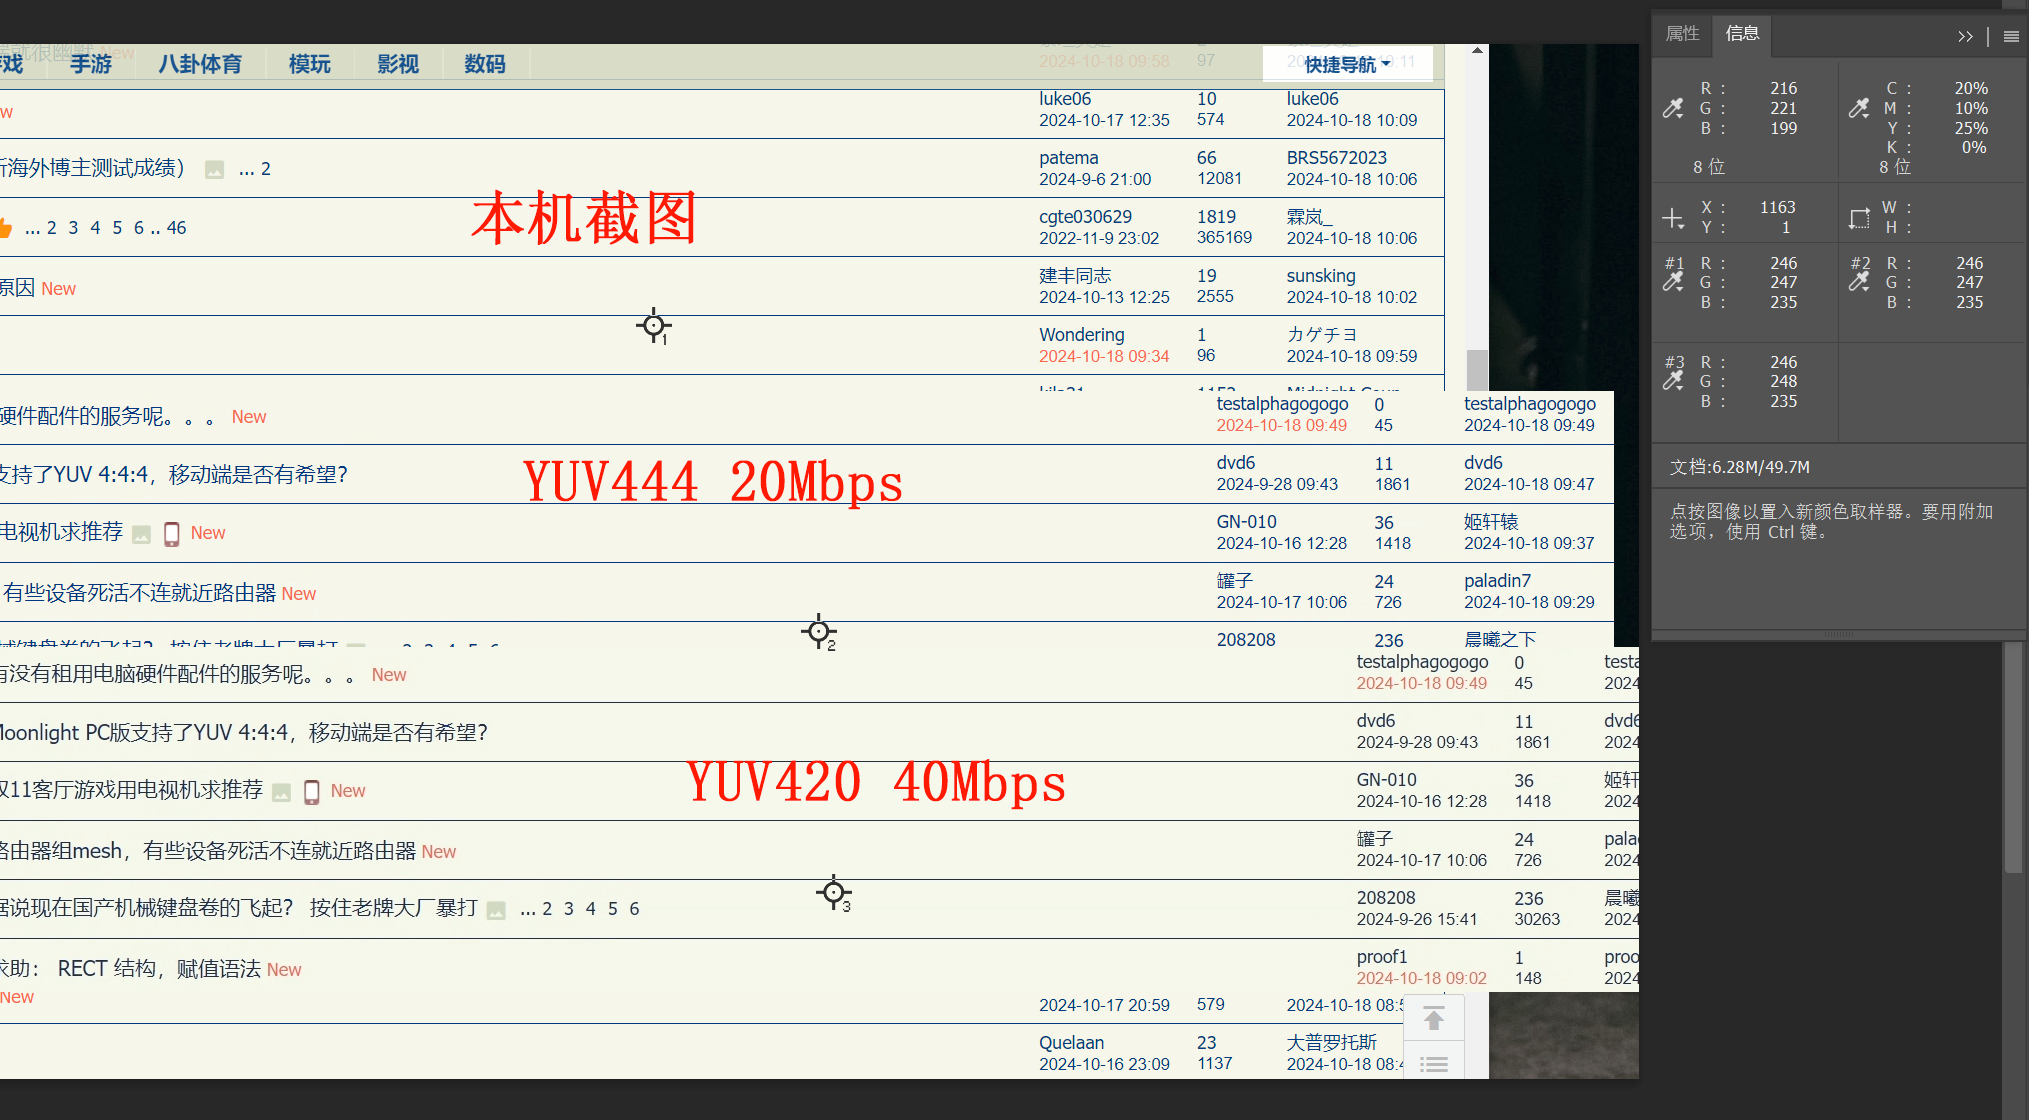This screenshot has height=1120, width=2029.
Task: Select the 信息 panel tab
Action: pyautogui.click(x=1742, y=34)
